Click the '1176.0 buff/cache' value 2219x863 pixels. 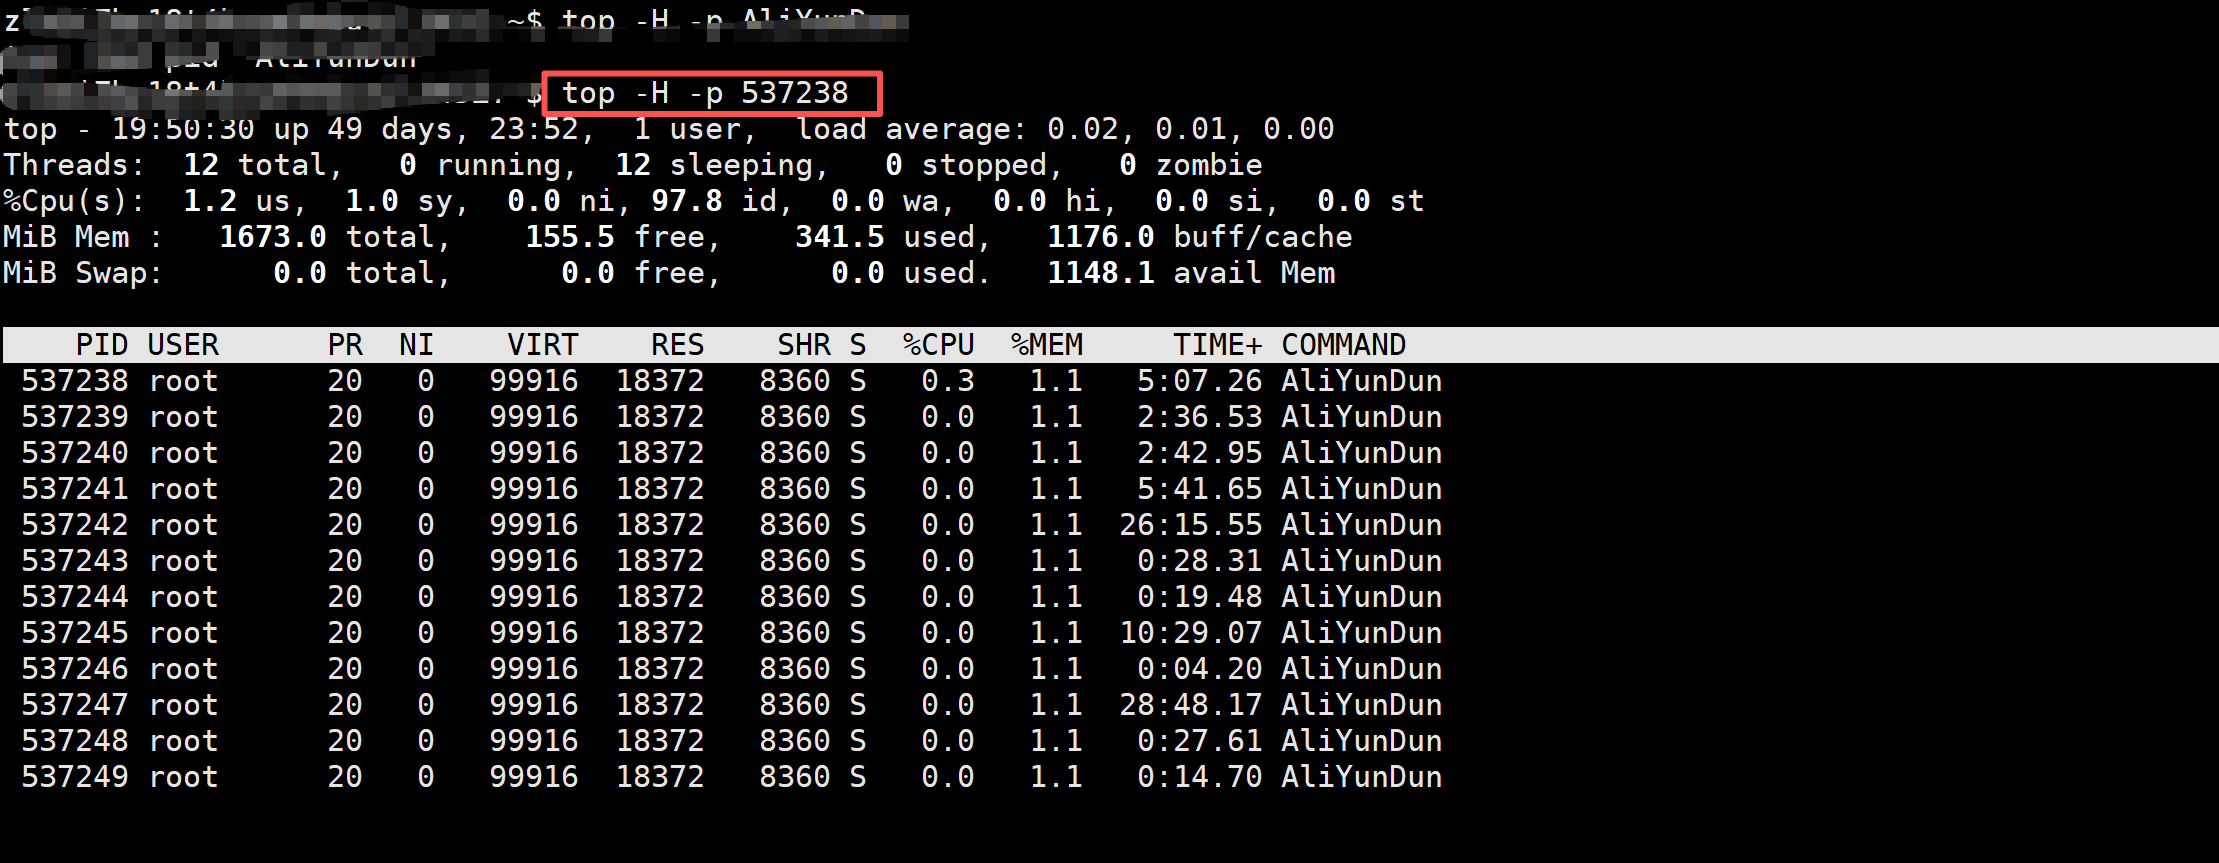1200,237
